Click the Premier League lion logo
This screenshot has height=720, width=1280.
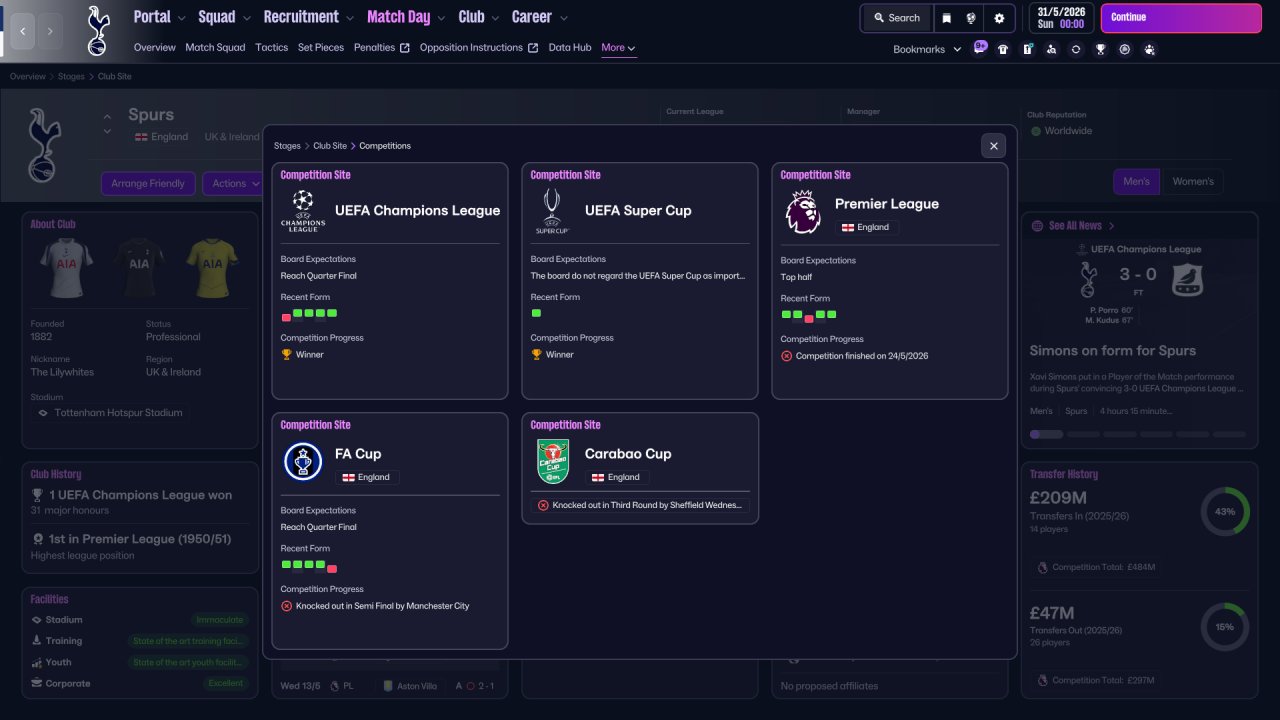tap(803, 213)
